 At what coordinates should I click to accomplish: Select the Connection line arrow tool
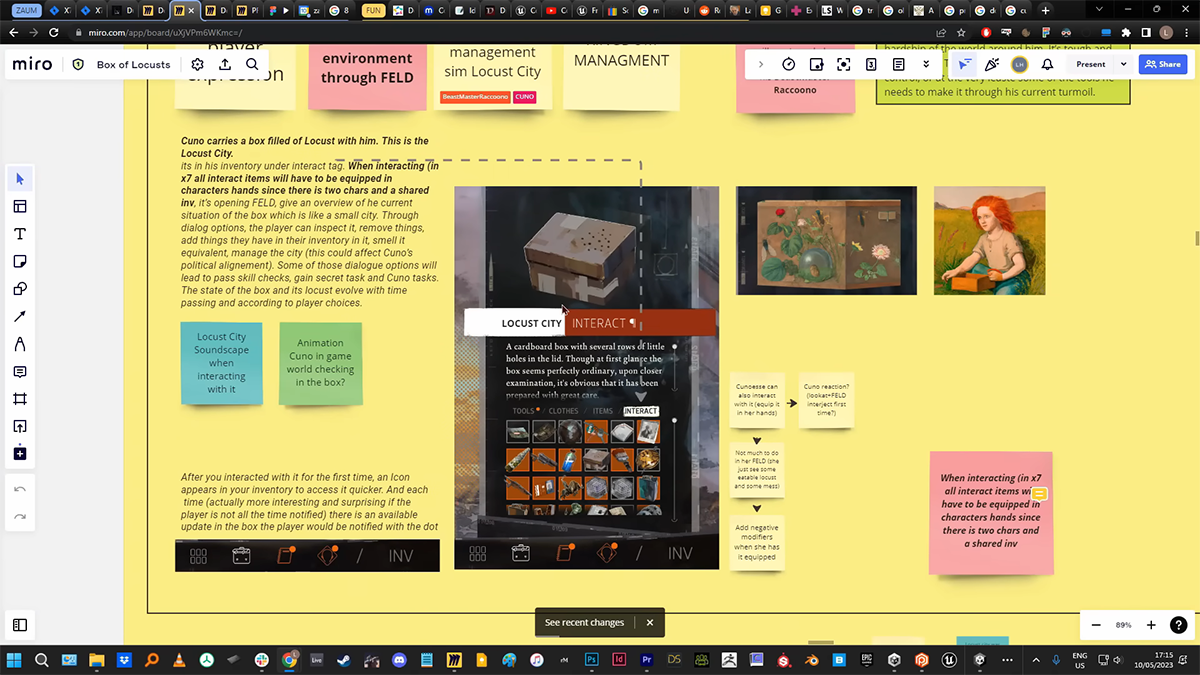pos(20,317)
